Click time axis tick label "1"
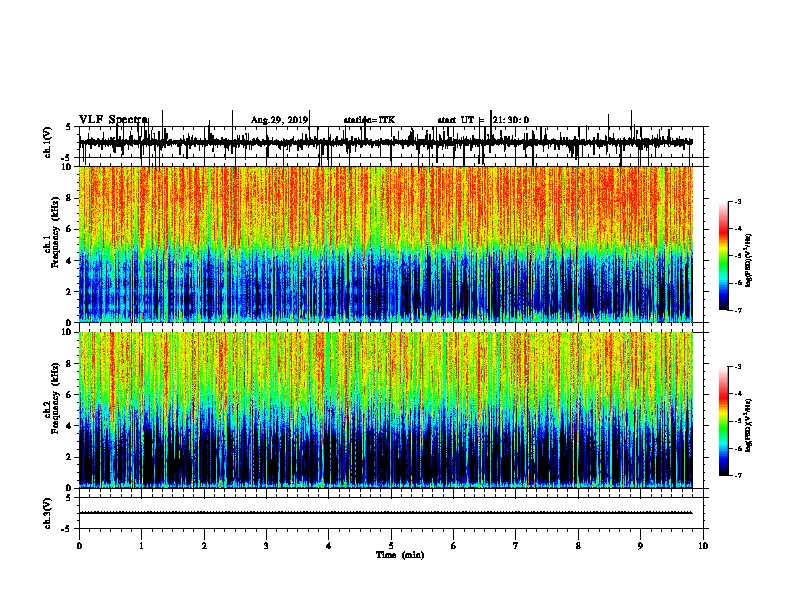Image resolution: width=792 pixels, height=612 pixels. click(x=141, y=546)
